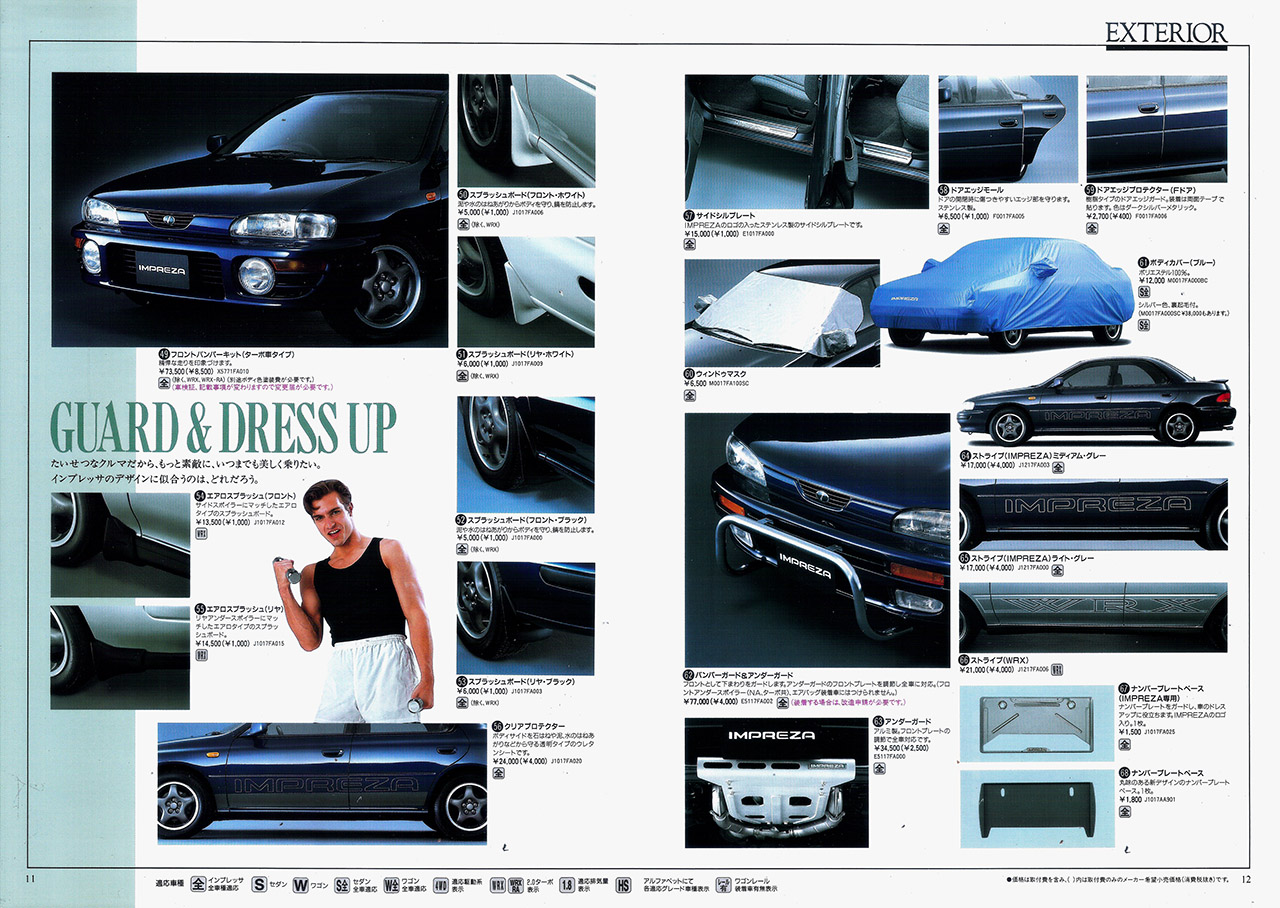1280x908 pixels.
Task: Click the WRX RA legend icon
Action: pyautogui.click(x=517, y=885)
